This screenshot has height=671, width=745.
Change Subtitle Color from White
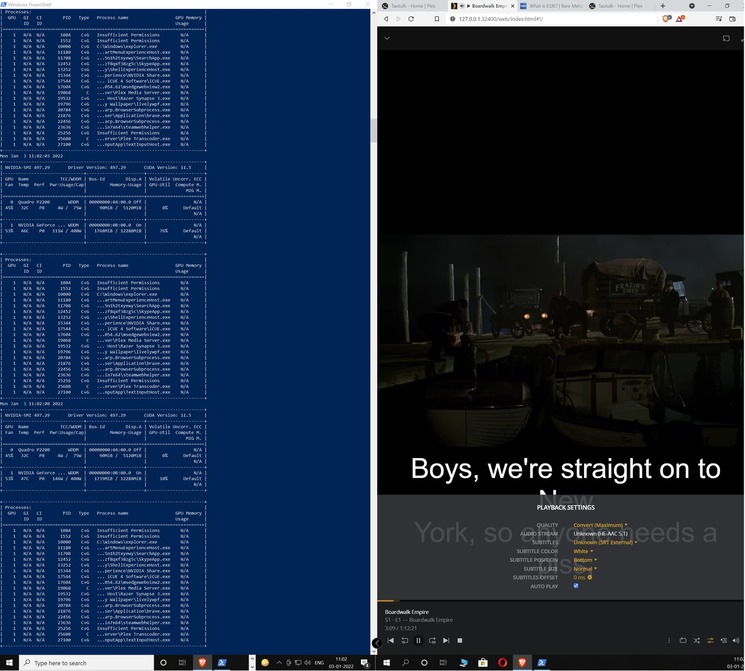pyautogui.click(x=583, y=551)
